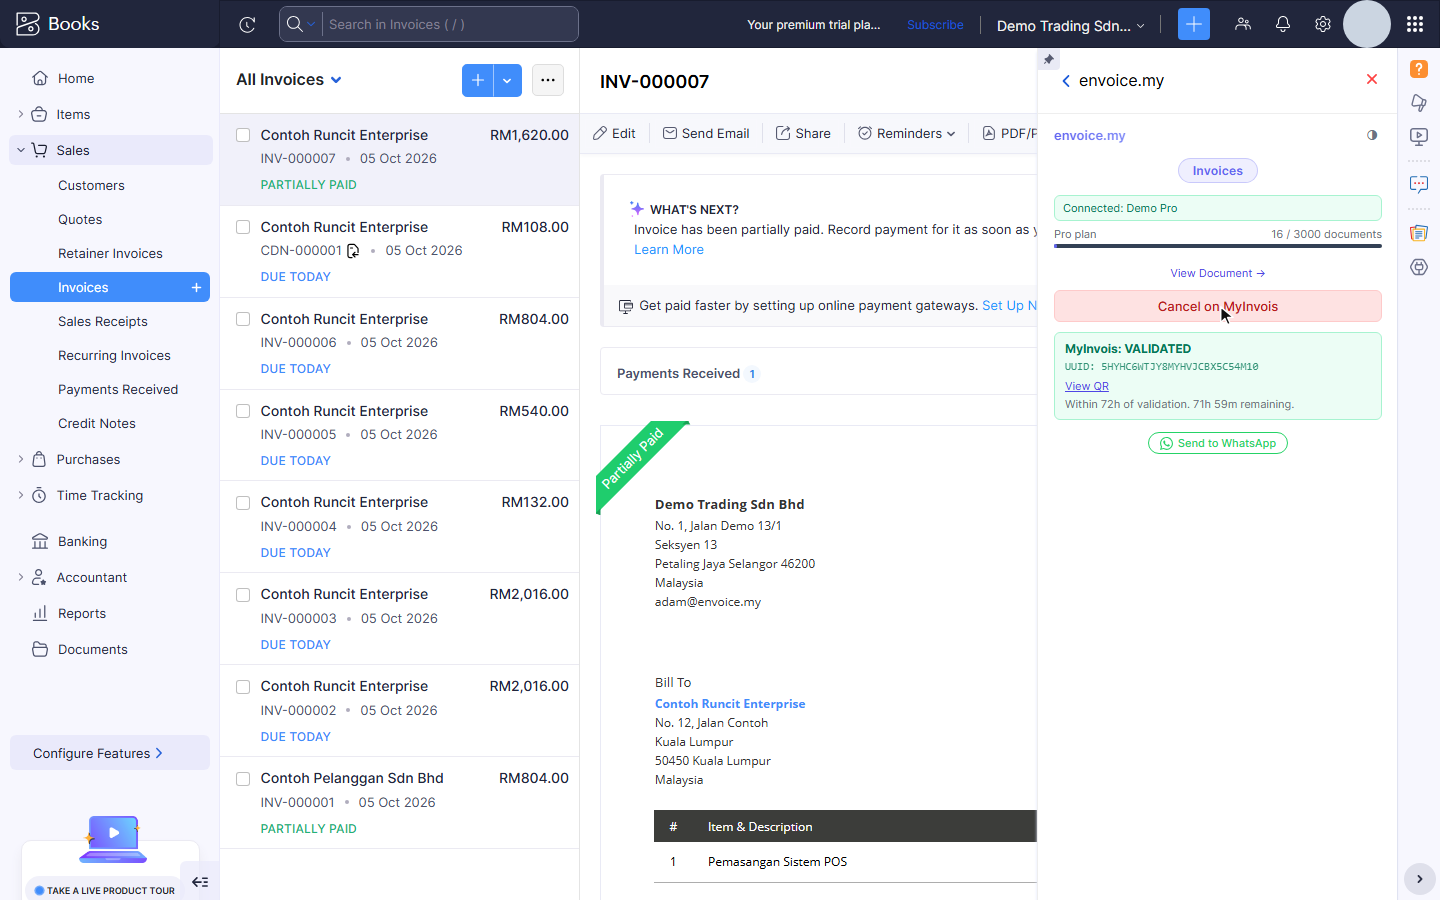
Task: Click the View Document link
Action: pos(1218,273)
